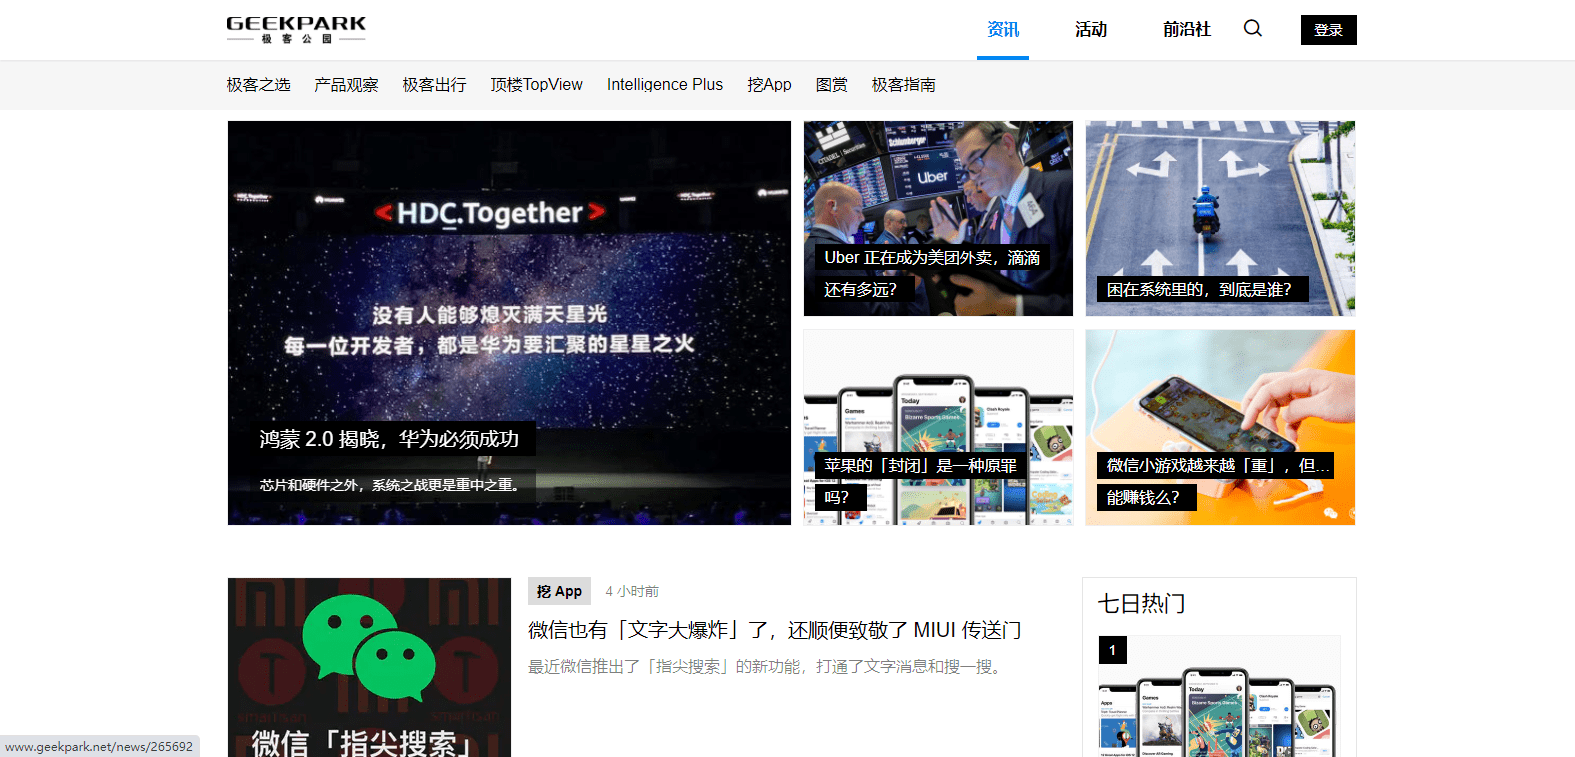Viewport: 1575px width, 757px height.
Task: Open article 微信也有「文字大爆炸」了
Action: click(775, 630)
